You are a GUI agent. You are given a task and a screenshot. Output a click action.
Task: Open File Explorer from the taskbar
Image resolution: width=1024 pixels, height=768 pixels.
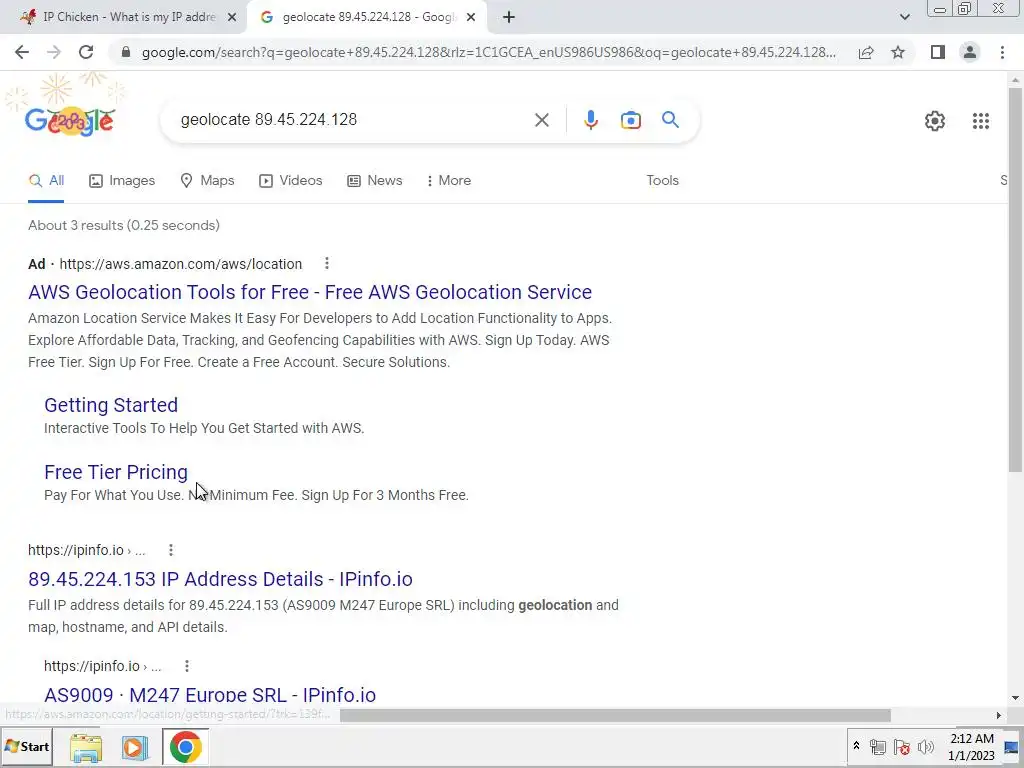coord(86,748)
